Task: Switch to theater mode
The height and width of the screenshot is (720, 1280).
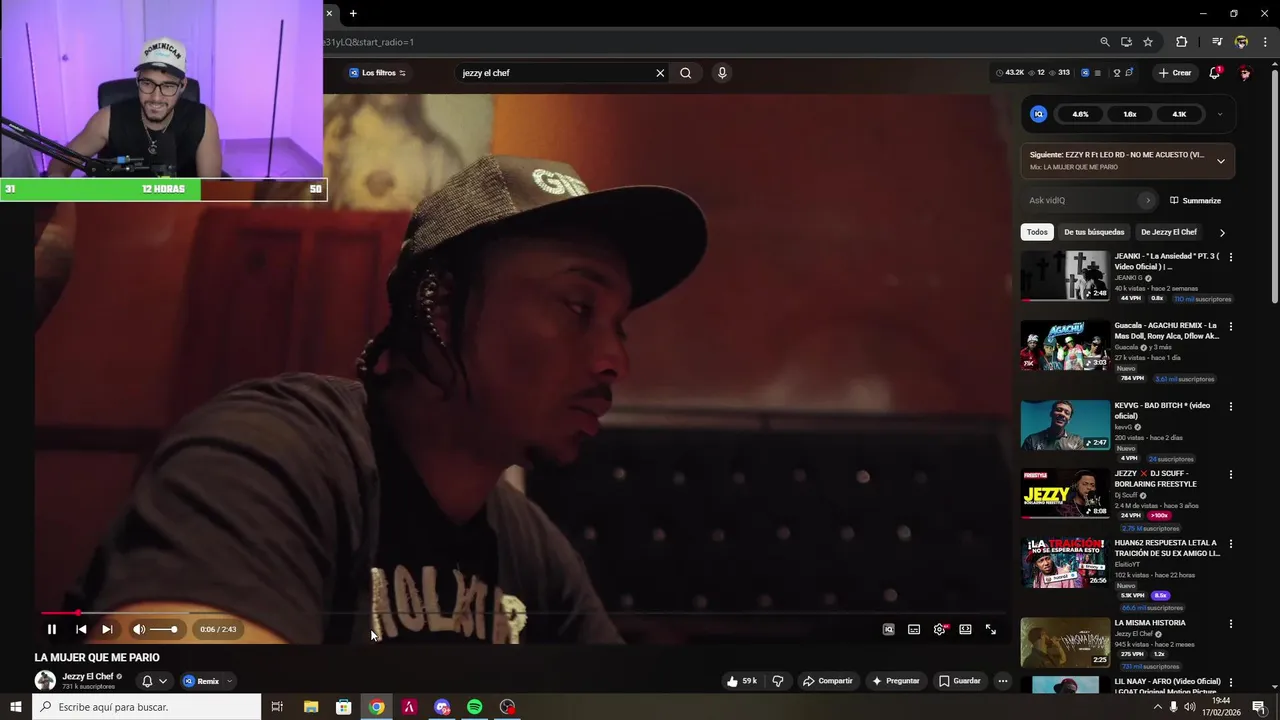Action: tap(965, 629)
